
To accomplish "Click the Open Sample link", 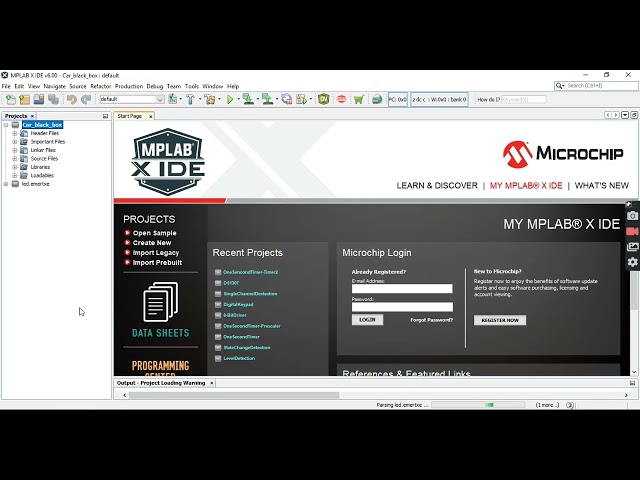I will coord(155,233).
